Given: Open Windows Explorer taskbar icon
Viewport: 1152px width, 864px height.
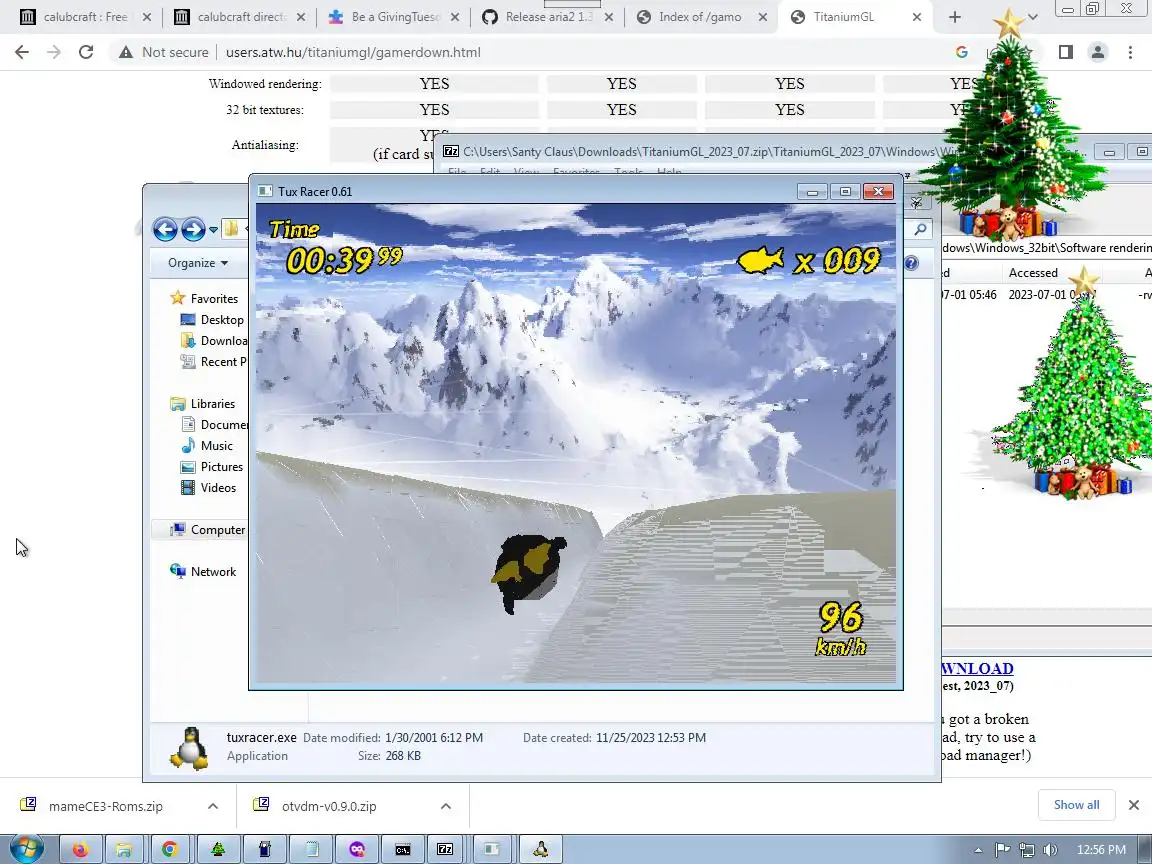Looking at the screenshot, I should pos(125,849).
